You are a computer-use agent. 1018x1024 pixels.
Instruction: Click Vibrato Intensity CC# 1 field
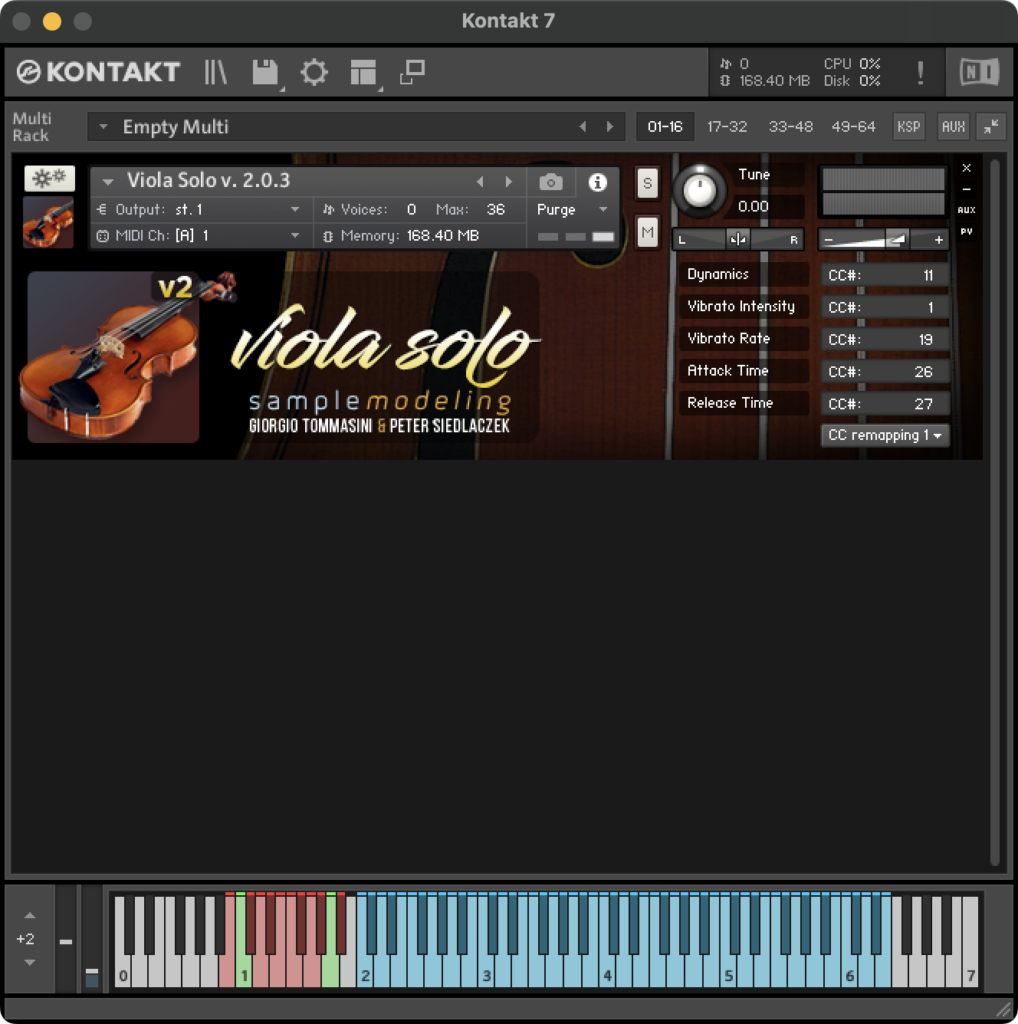tap(885, 307)
